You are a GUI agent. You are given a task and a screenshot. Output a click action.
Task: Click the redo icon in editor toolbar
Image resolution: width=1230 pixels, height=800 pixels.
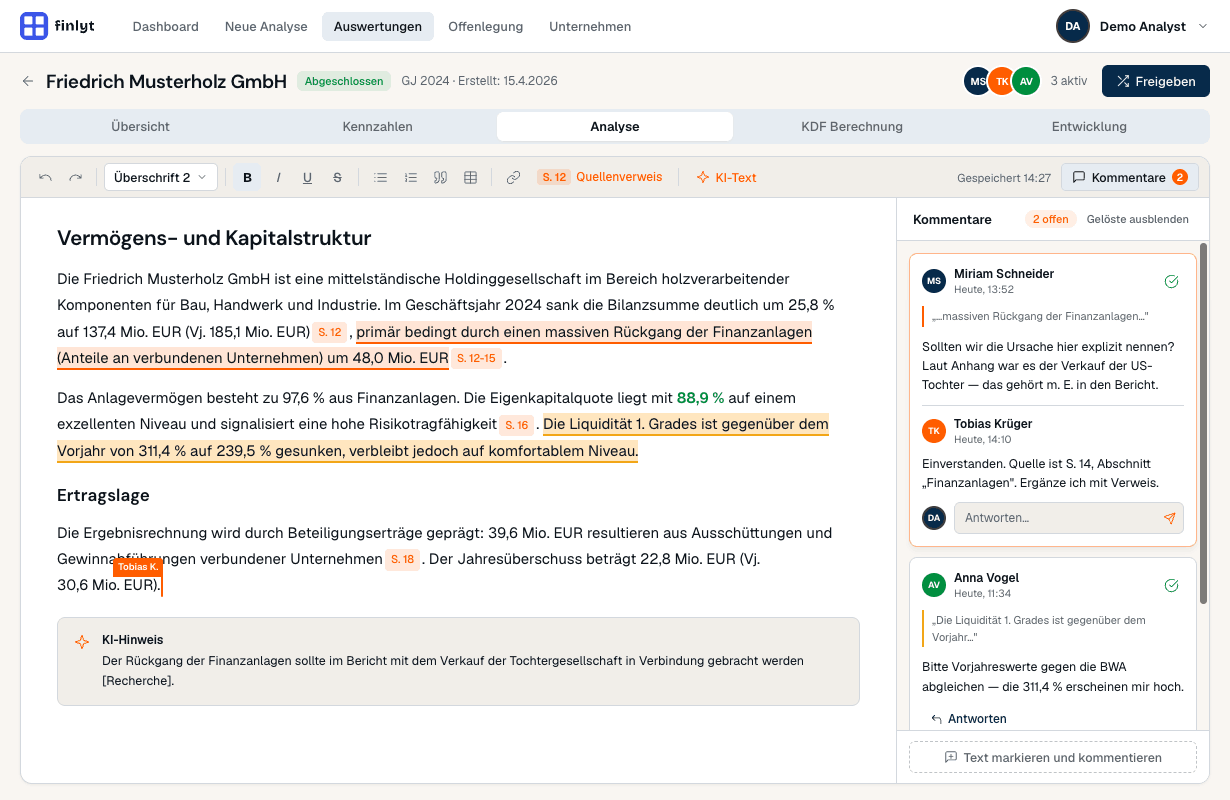[x=75, y=177]
